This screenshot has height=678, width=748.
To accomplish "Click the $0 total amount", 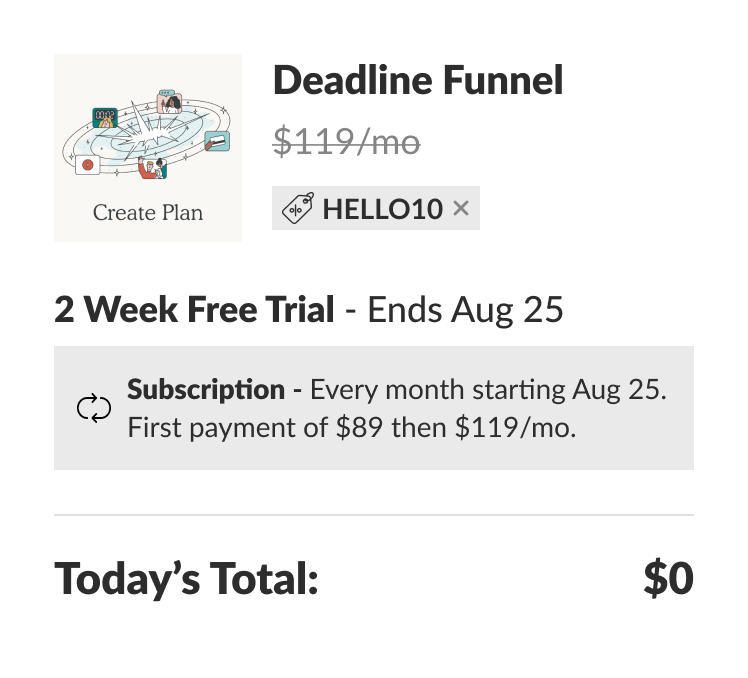I will (x=668, y=578).
